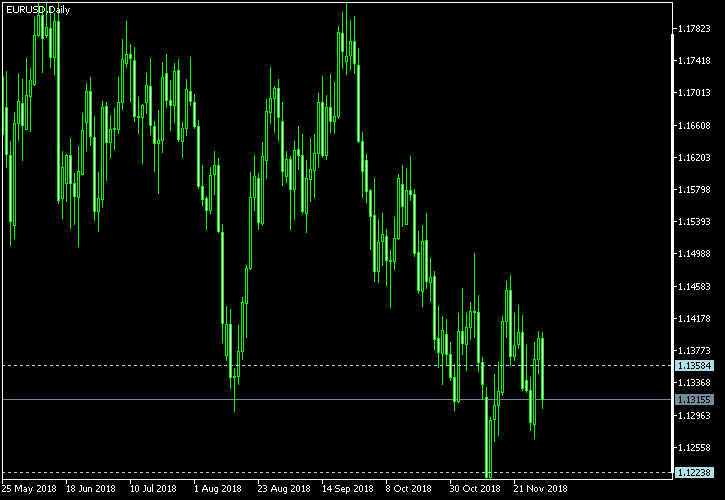This screenshot has width=725, height=500.
Task: Click the 1.16203 price scale label
Action: [x=694, y=158]
